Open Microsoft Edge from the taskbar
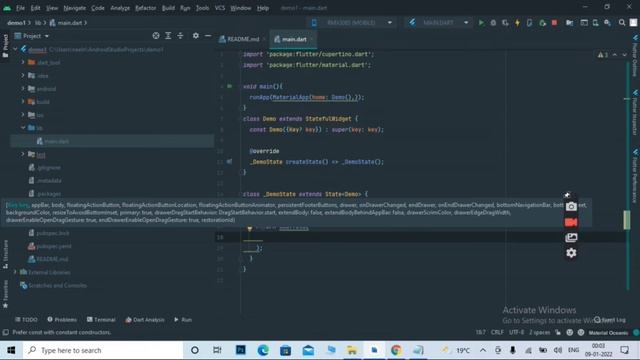 (x=263, y=350)
